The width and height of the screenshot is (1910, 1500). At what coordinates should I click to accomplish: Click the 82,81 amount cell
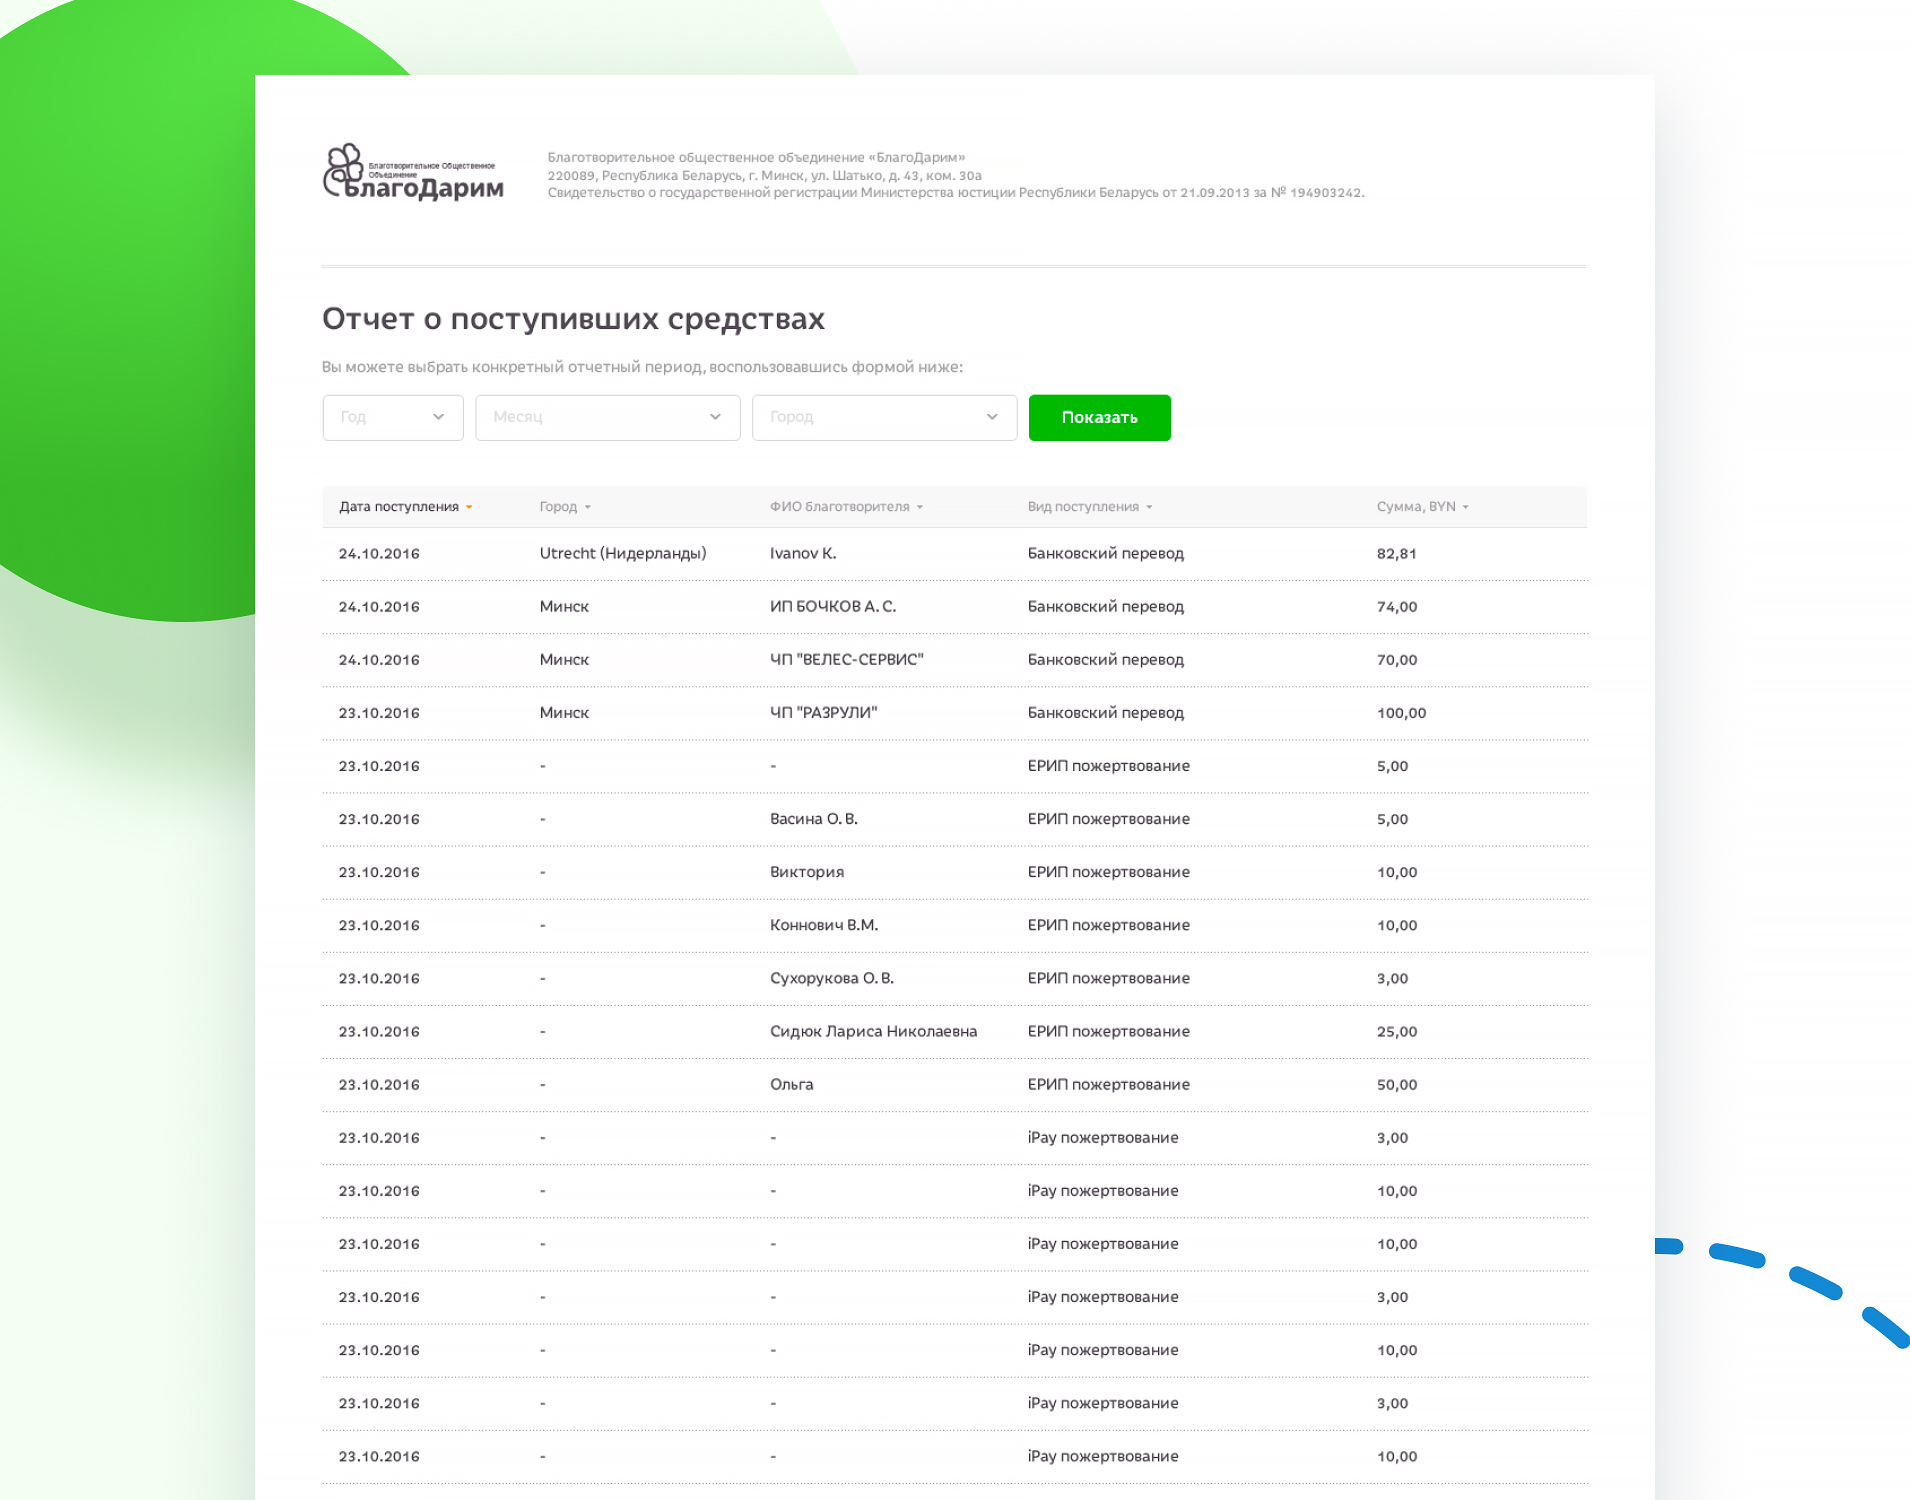(1396, 554)
